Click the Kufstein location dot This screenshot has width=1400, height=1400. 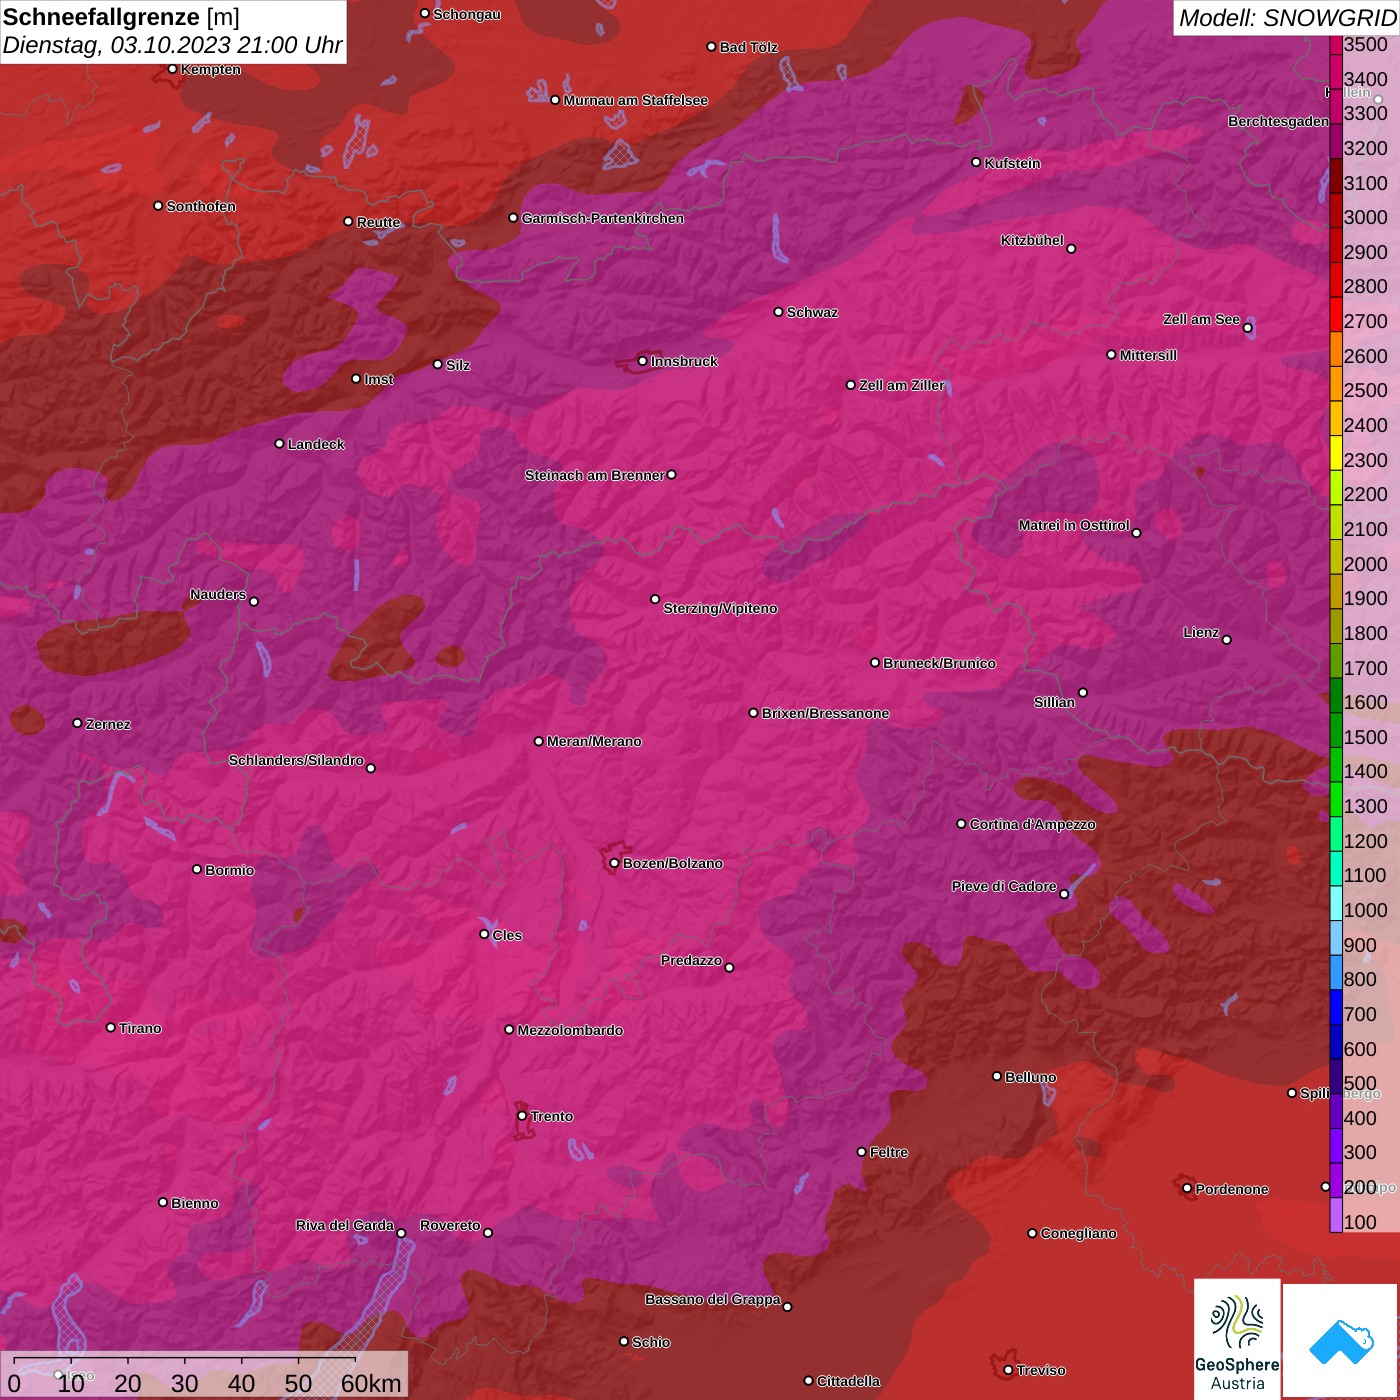click(x=976, y=162)
